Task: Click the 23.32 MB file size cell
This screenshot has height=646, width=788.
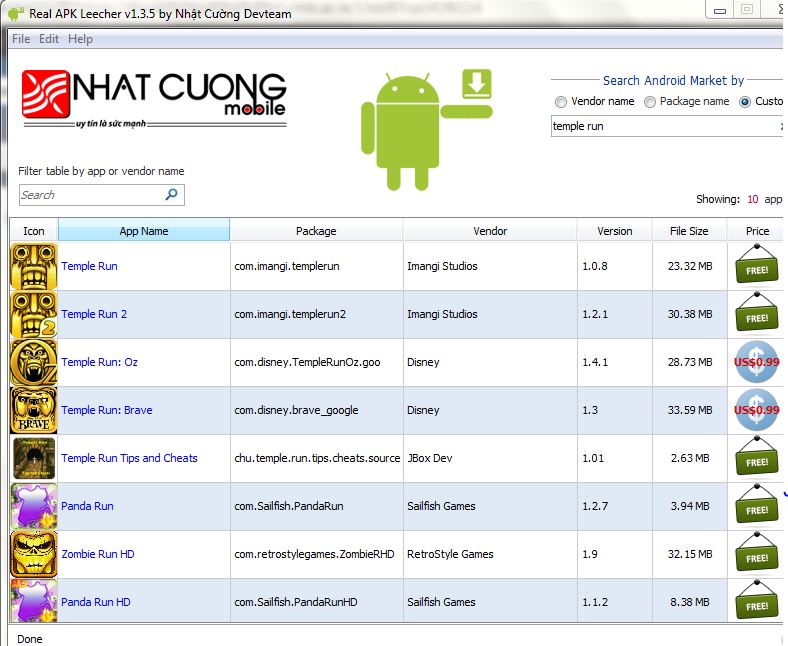Action: (x=690, y=266)
